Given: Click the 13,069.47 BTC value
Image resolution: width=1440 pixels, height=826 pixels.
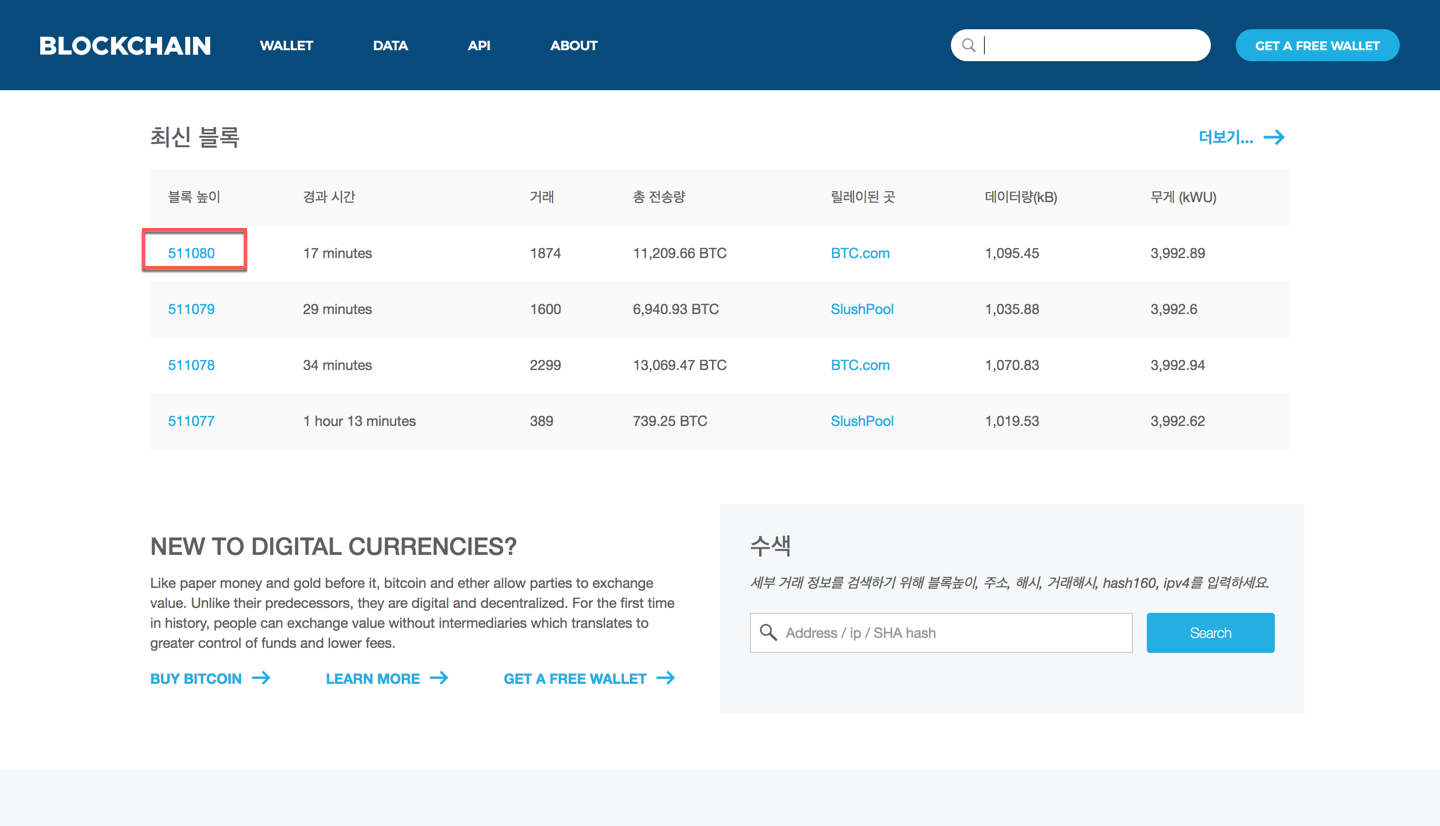Looking at the screenshot, I should coord(680,365).
